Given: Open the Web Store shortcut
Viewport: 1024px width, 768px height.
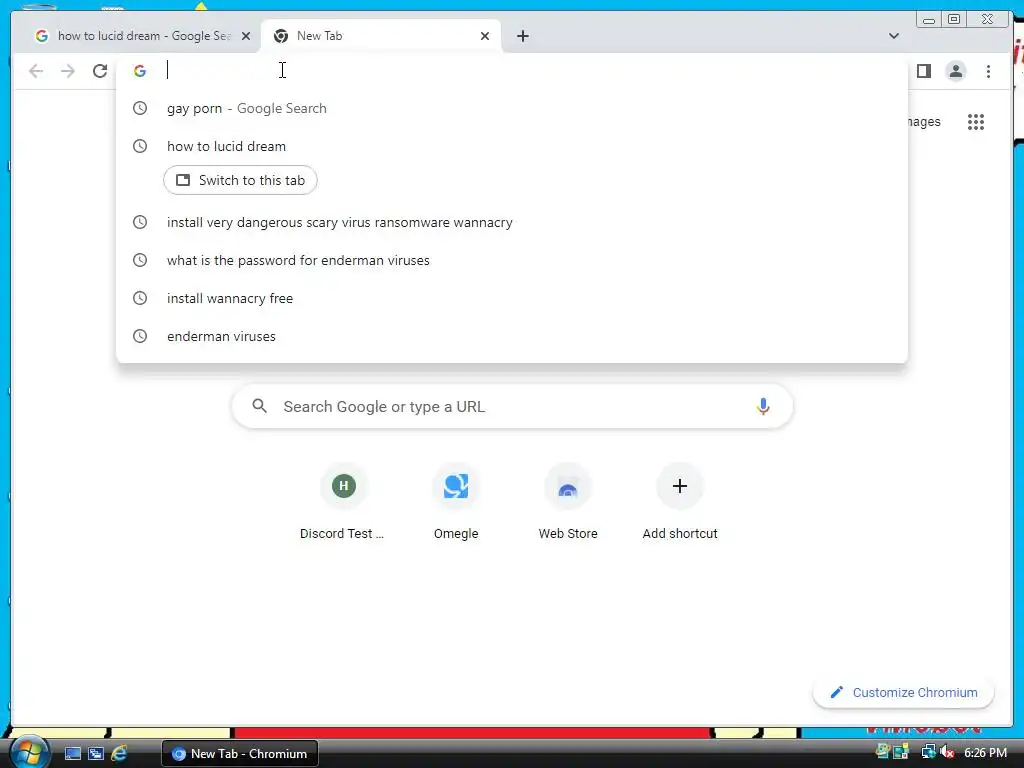Looking at the screenshot, I should click(x=568, y=502).
